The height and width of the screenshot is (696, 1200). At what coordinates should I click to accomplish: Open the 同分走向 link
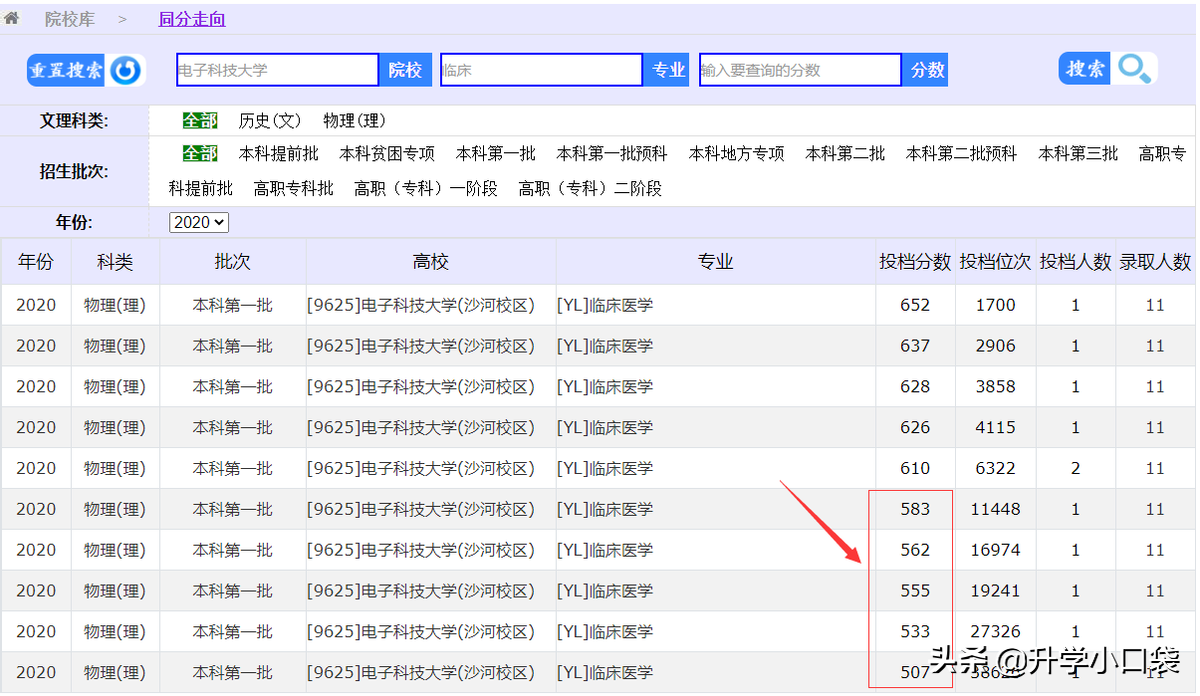[x=191, y=18]
